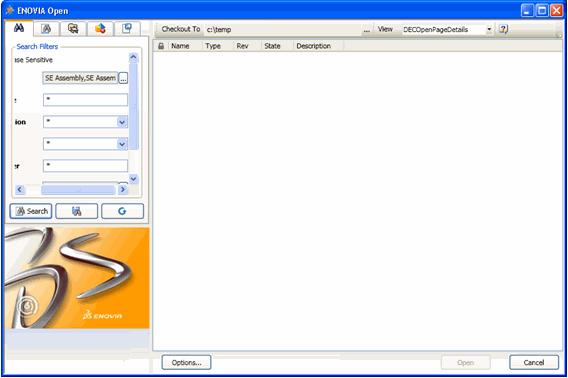Open the fifth tab with pages icon
This screenshot has height=378, width=568.
tap(127, 29)
